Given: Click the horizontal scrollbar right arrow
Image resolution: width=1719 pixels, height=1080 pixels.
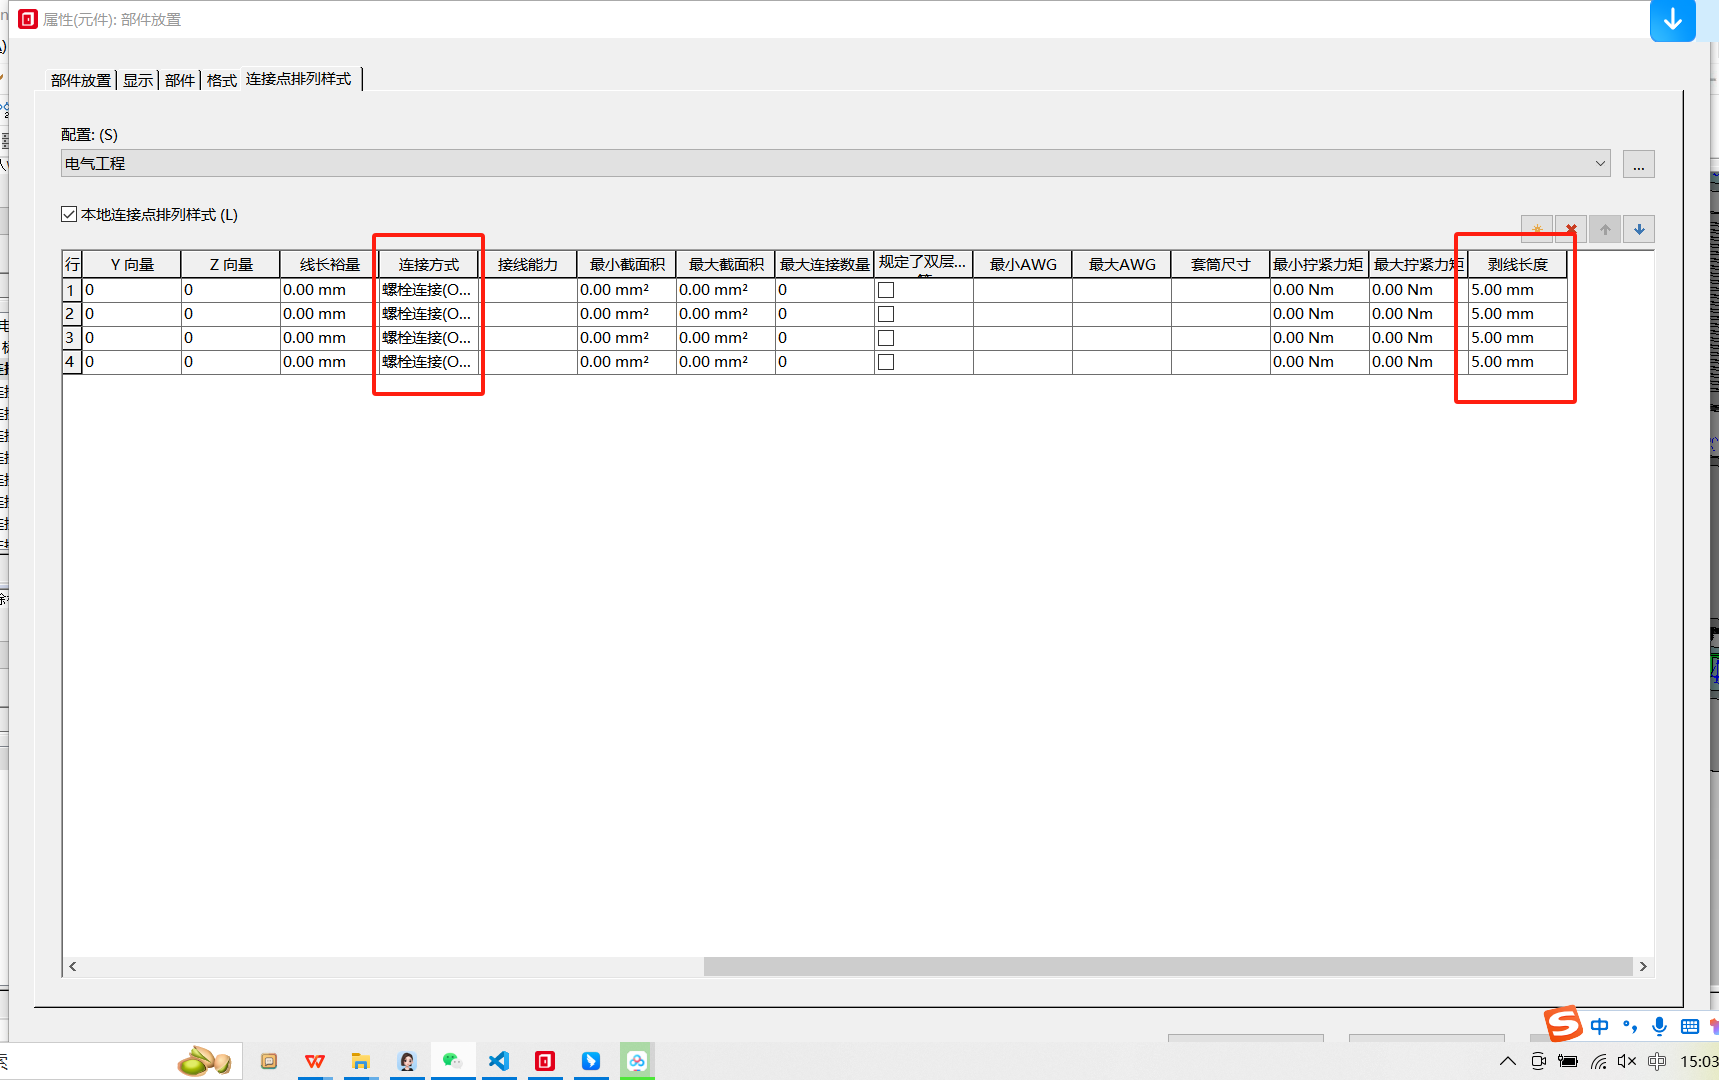Looking at the screenshot, I should coord(1643,966).
